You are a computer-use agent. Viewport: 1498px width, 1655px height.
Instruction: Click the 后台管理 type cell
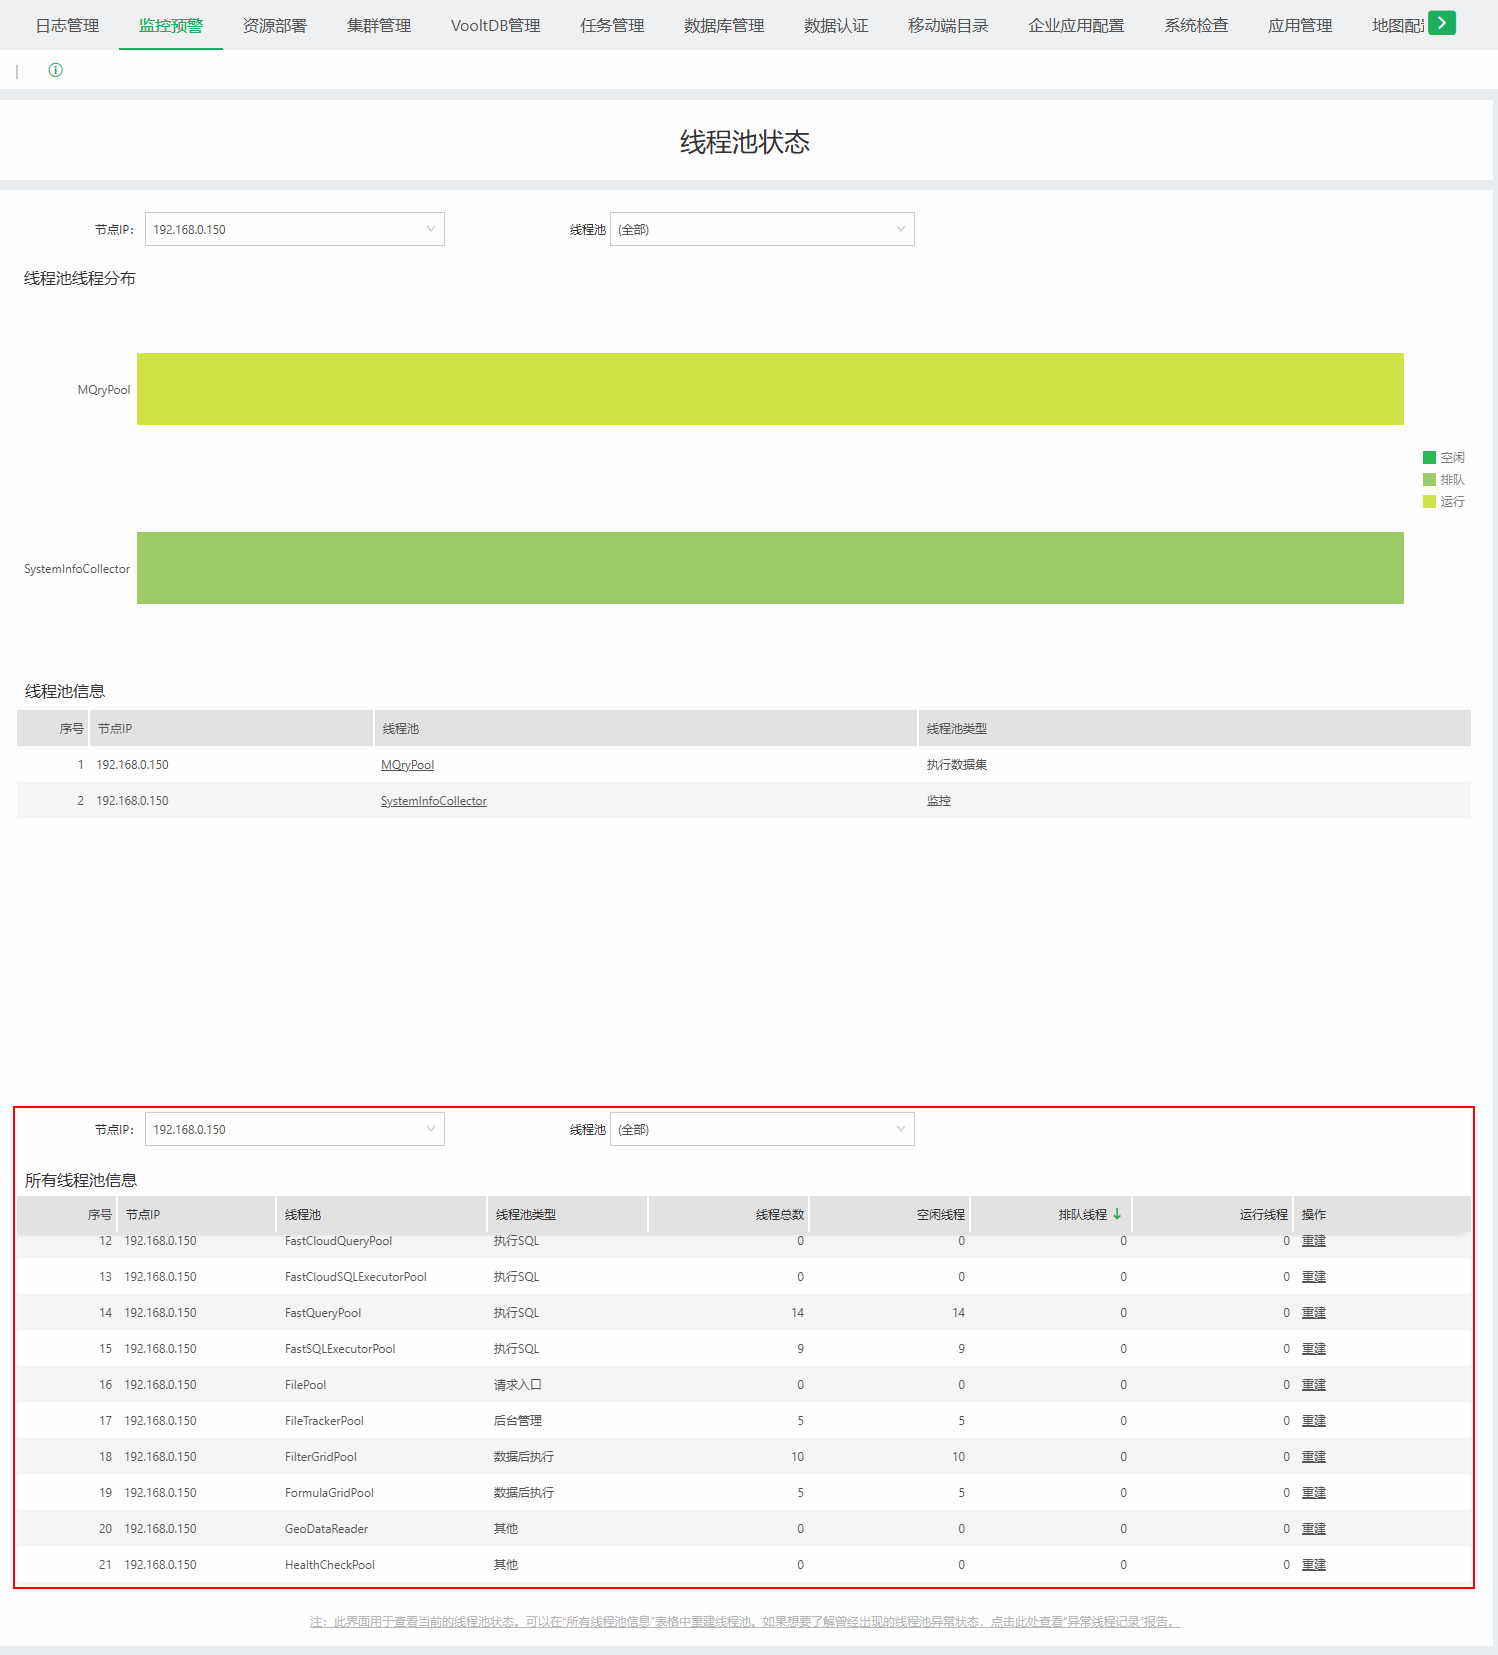pyautogui.click(x=518, y=1421)
